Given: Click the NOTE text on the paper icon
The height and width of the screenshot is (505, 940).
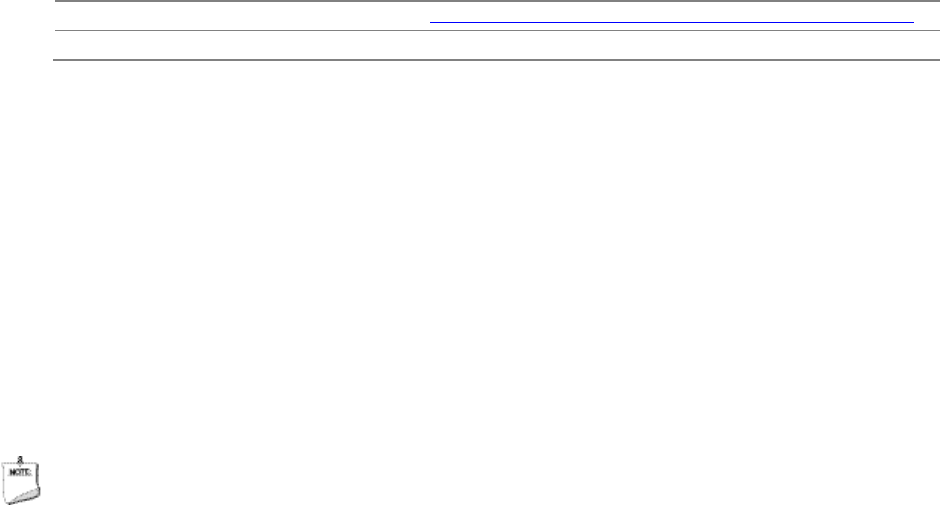Looking at the screenshot, I should (20, 472).
